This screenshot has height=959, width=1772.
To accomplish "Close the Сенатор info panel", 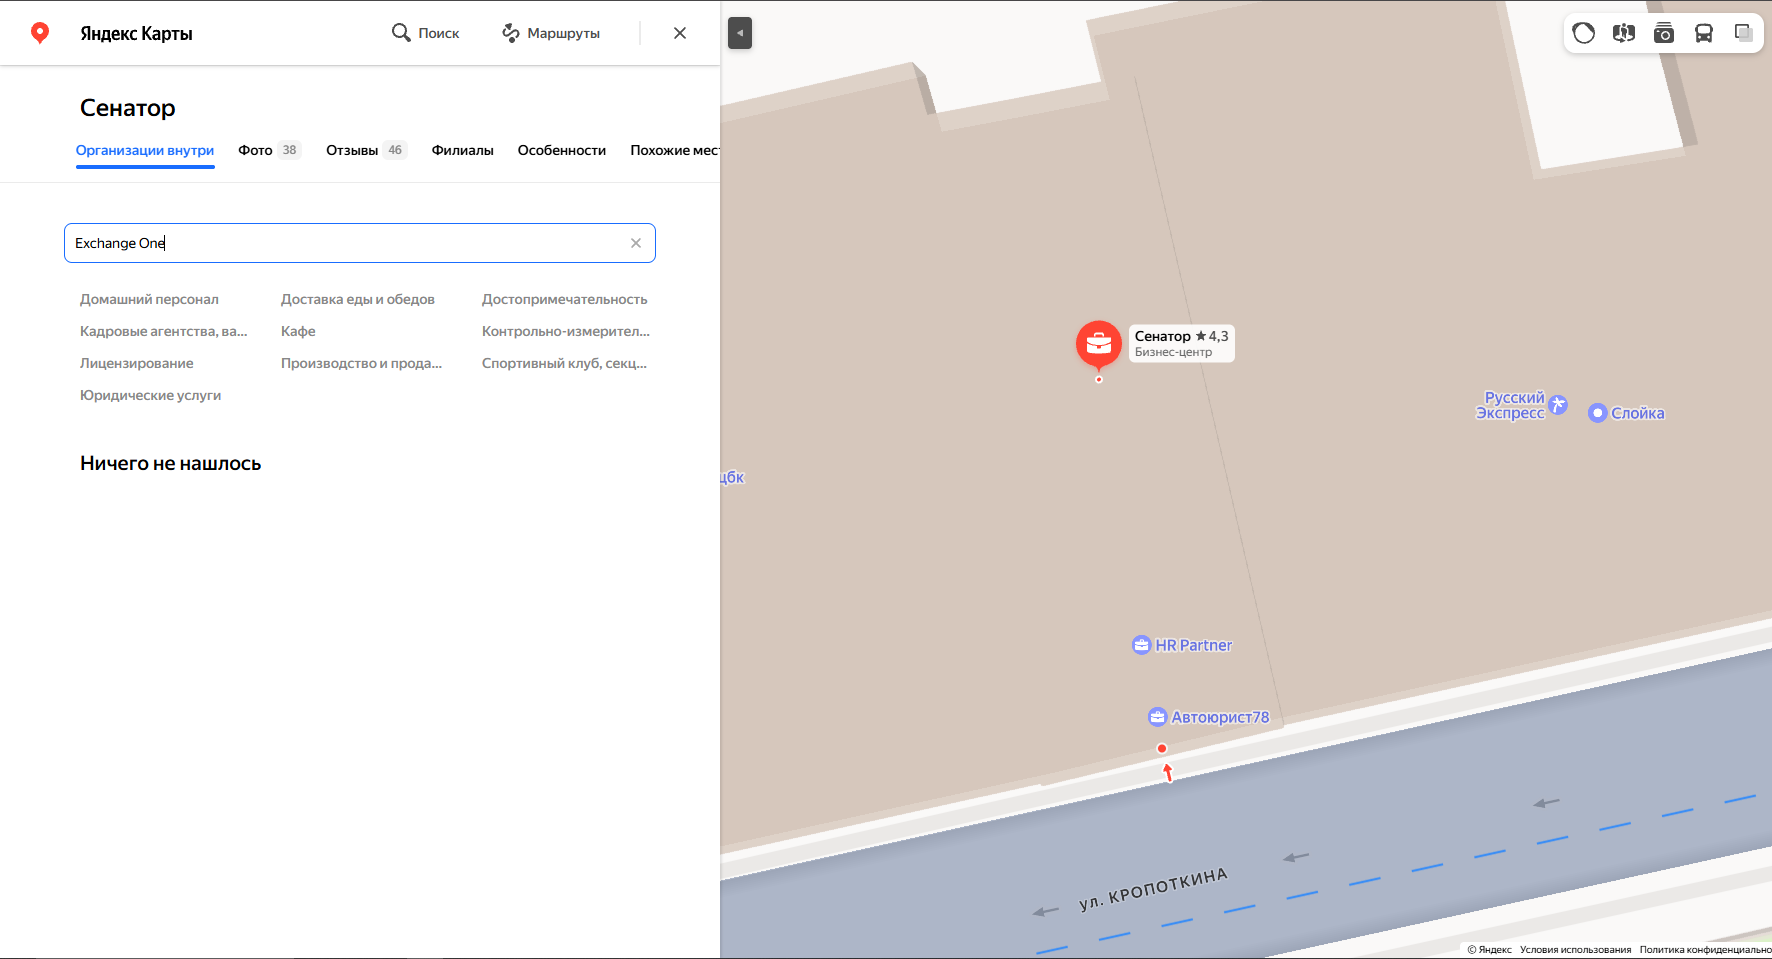I will coord(680,33).
